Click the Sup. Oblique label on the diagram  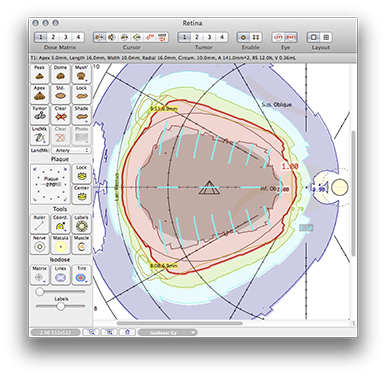(276, 105)
